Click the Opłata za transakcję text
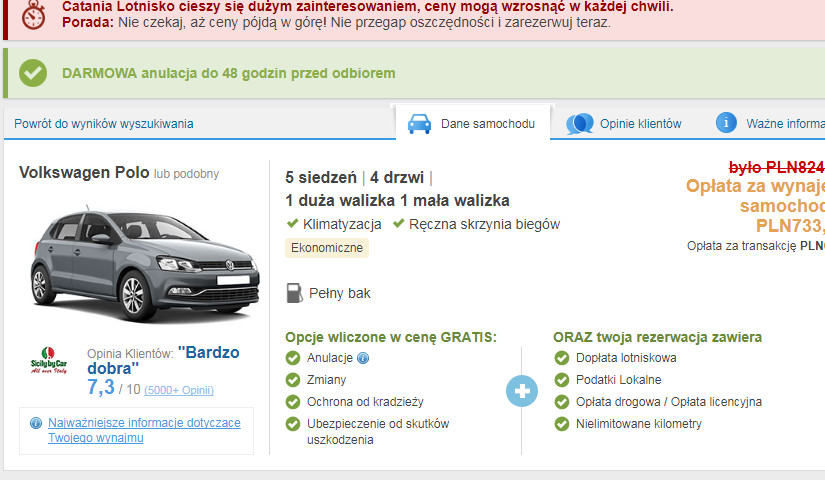 (x=756, y=246)
